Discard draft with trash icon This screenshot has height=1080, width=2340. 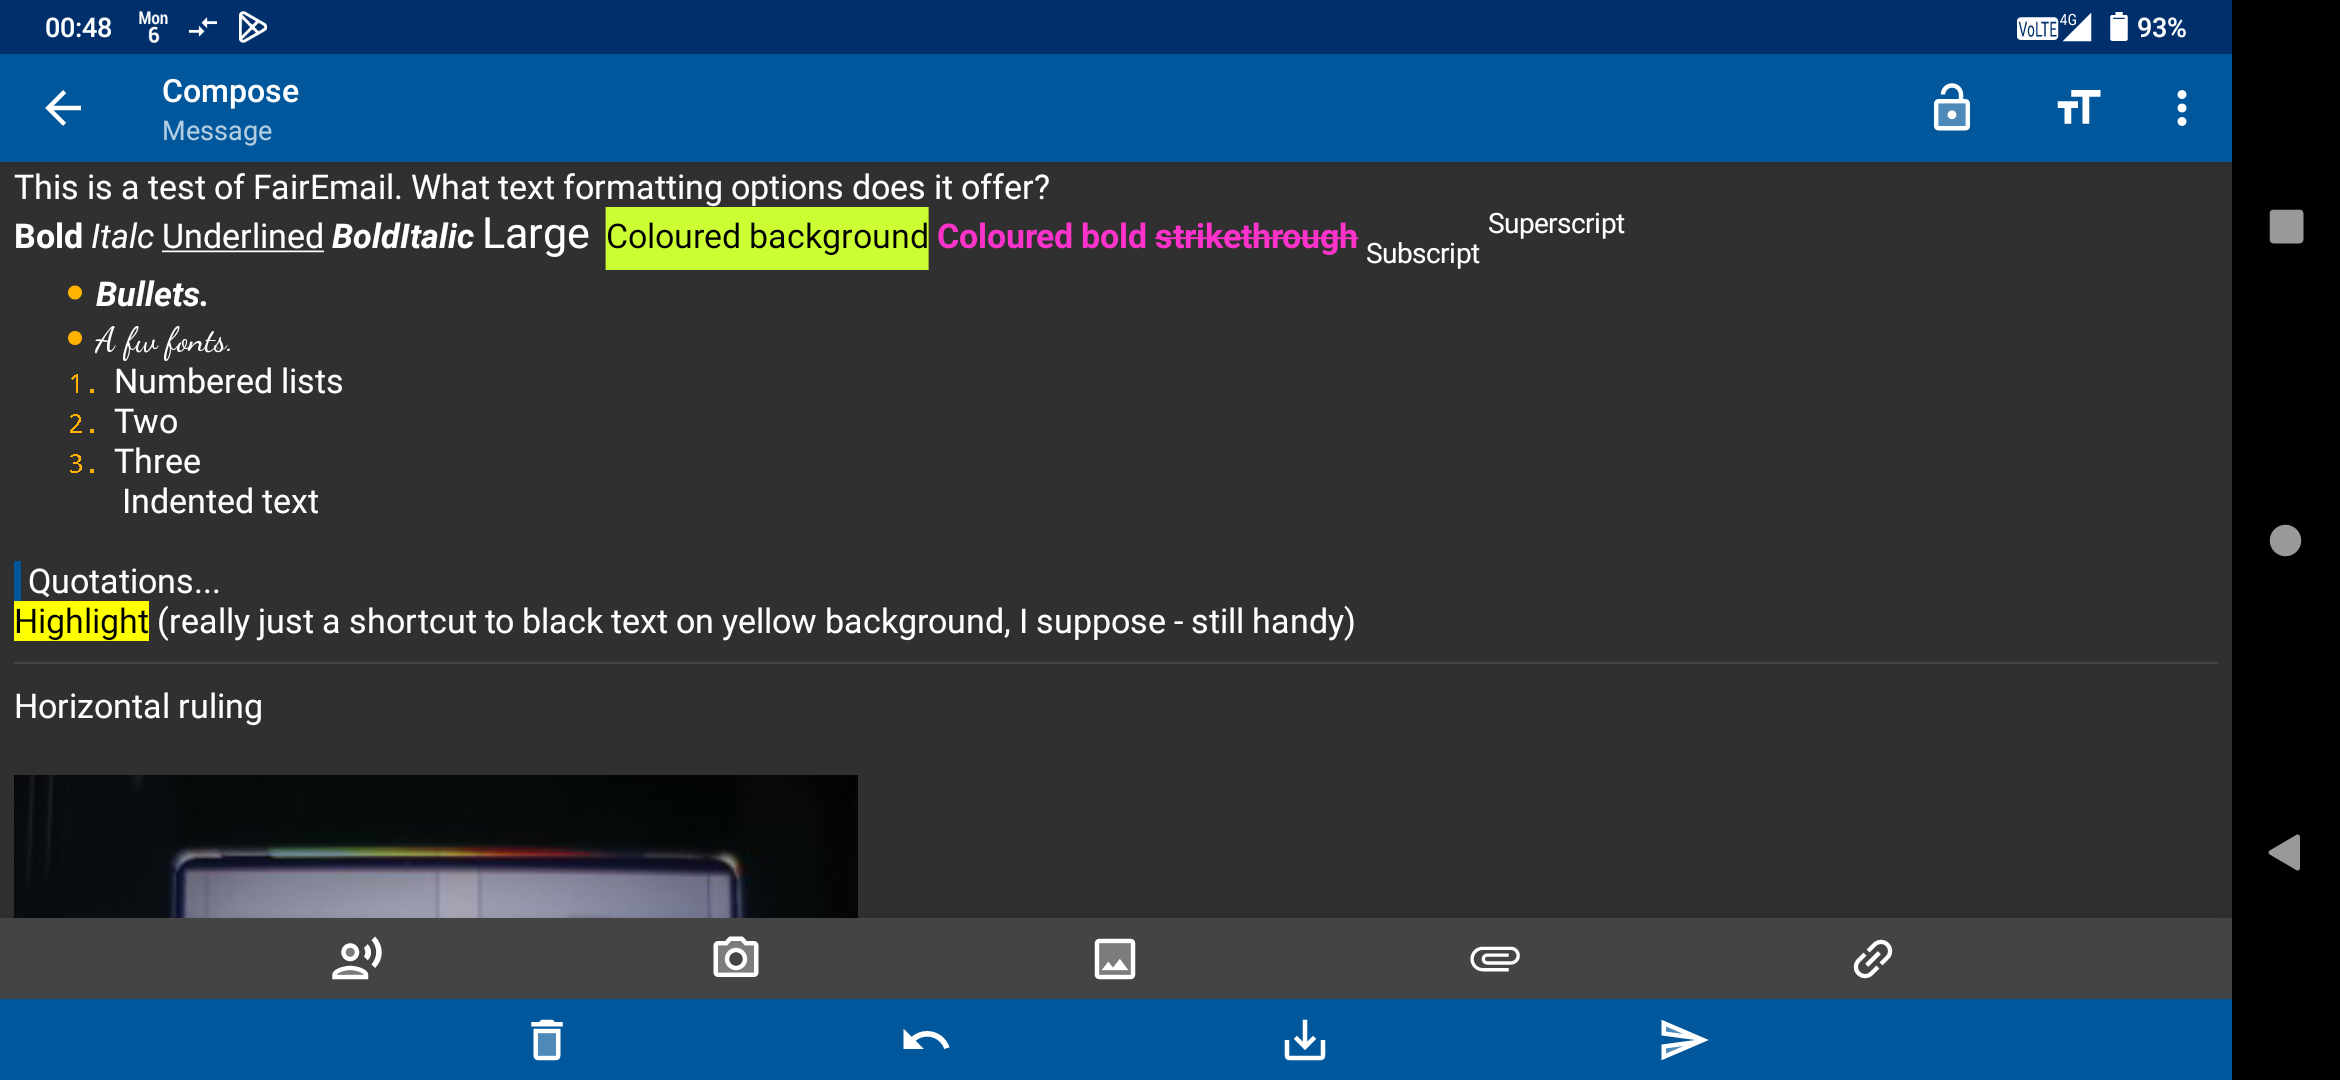[546, 1040]
